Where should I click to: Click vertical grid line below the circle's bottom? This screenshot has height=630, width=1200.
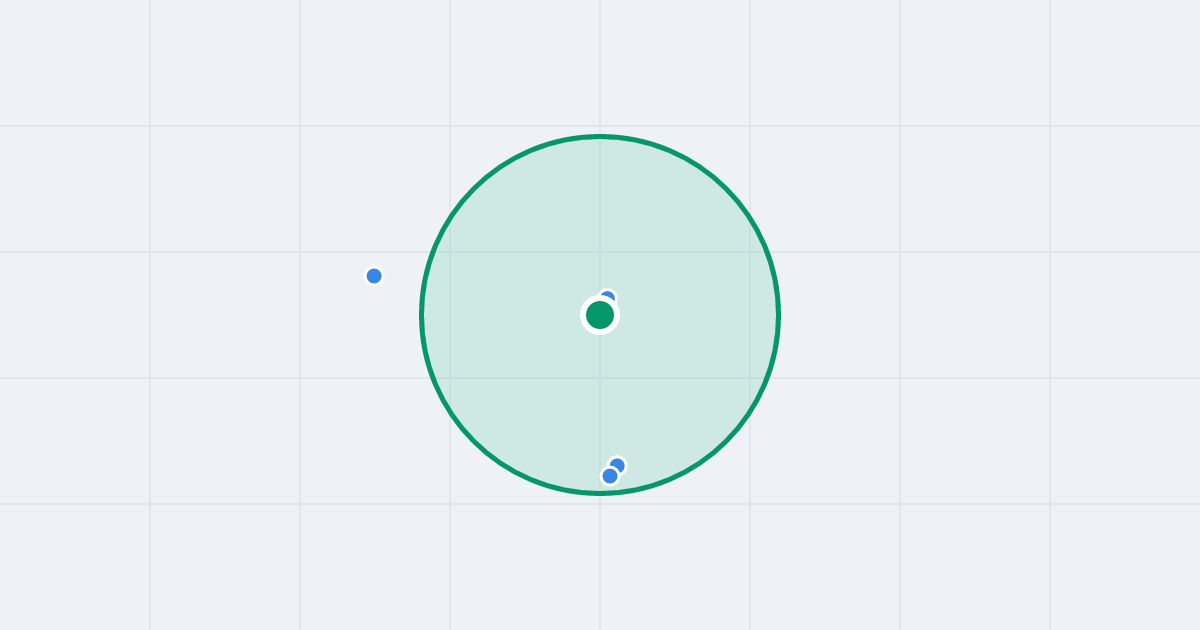point(600,562)
